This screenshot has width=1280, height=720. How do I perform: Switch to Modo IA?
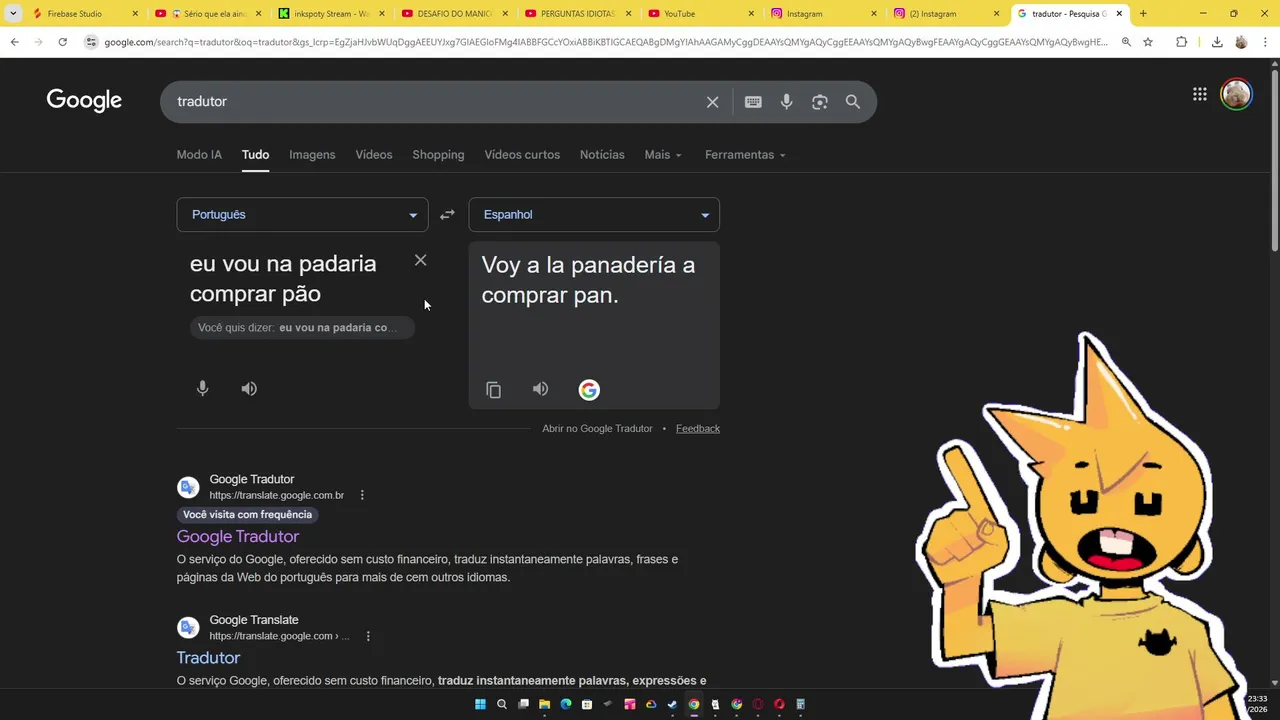pyautogui.click(x=199, y=155)
